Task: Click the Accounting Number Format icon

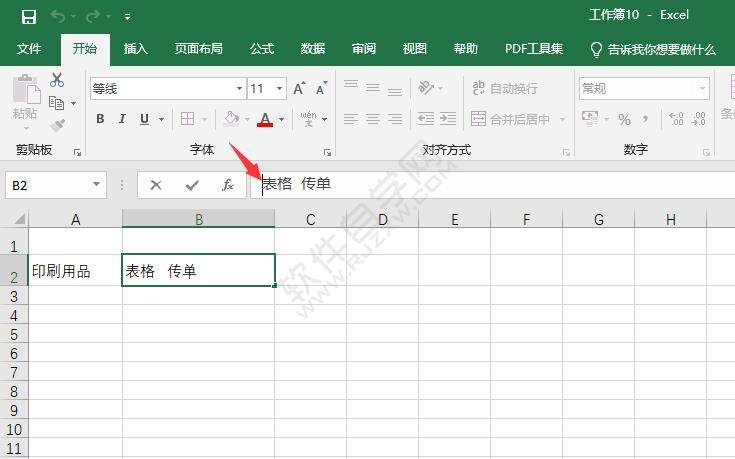Action: [590, 119]
